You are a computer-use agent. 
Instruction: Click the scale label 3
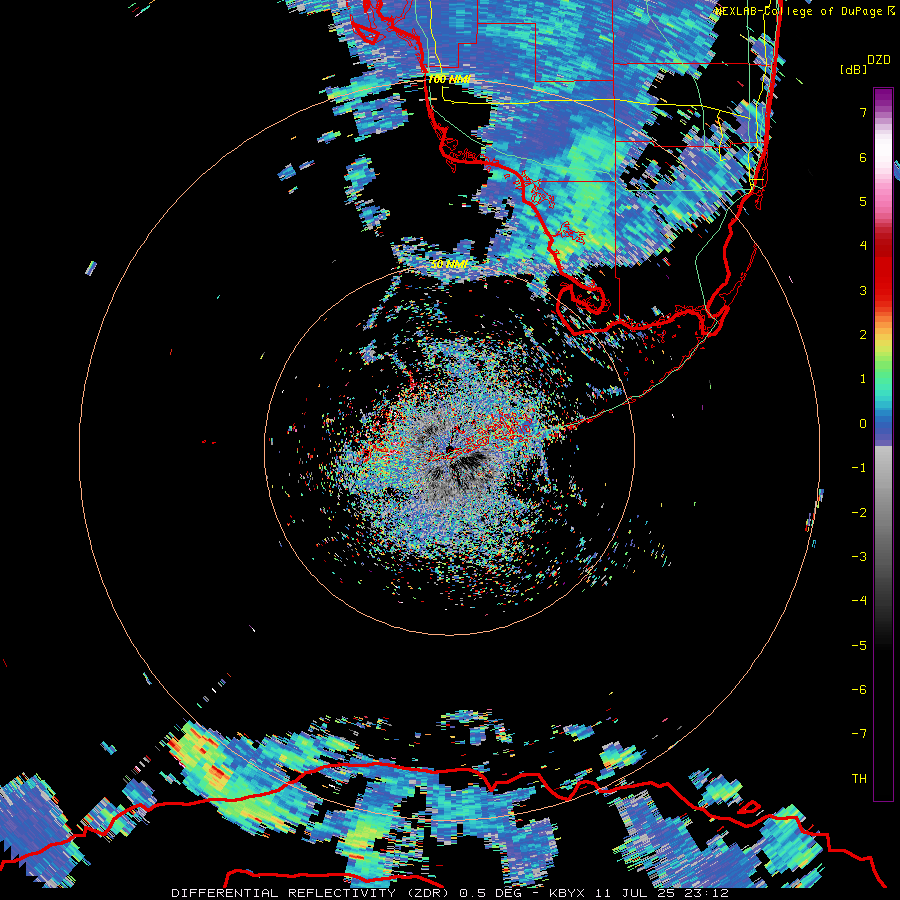click(863, 290)
